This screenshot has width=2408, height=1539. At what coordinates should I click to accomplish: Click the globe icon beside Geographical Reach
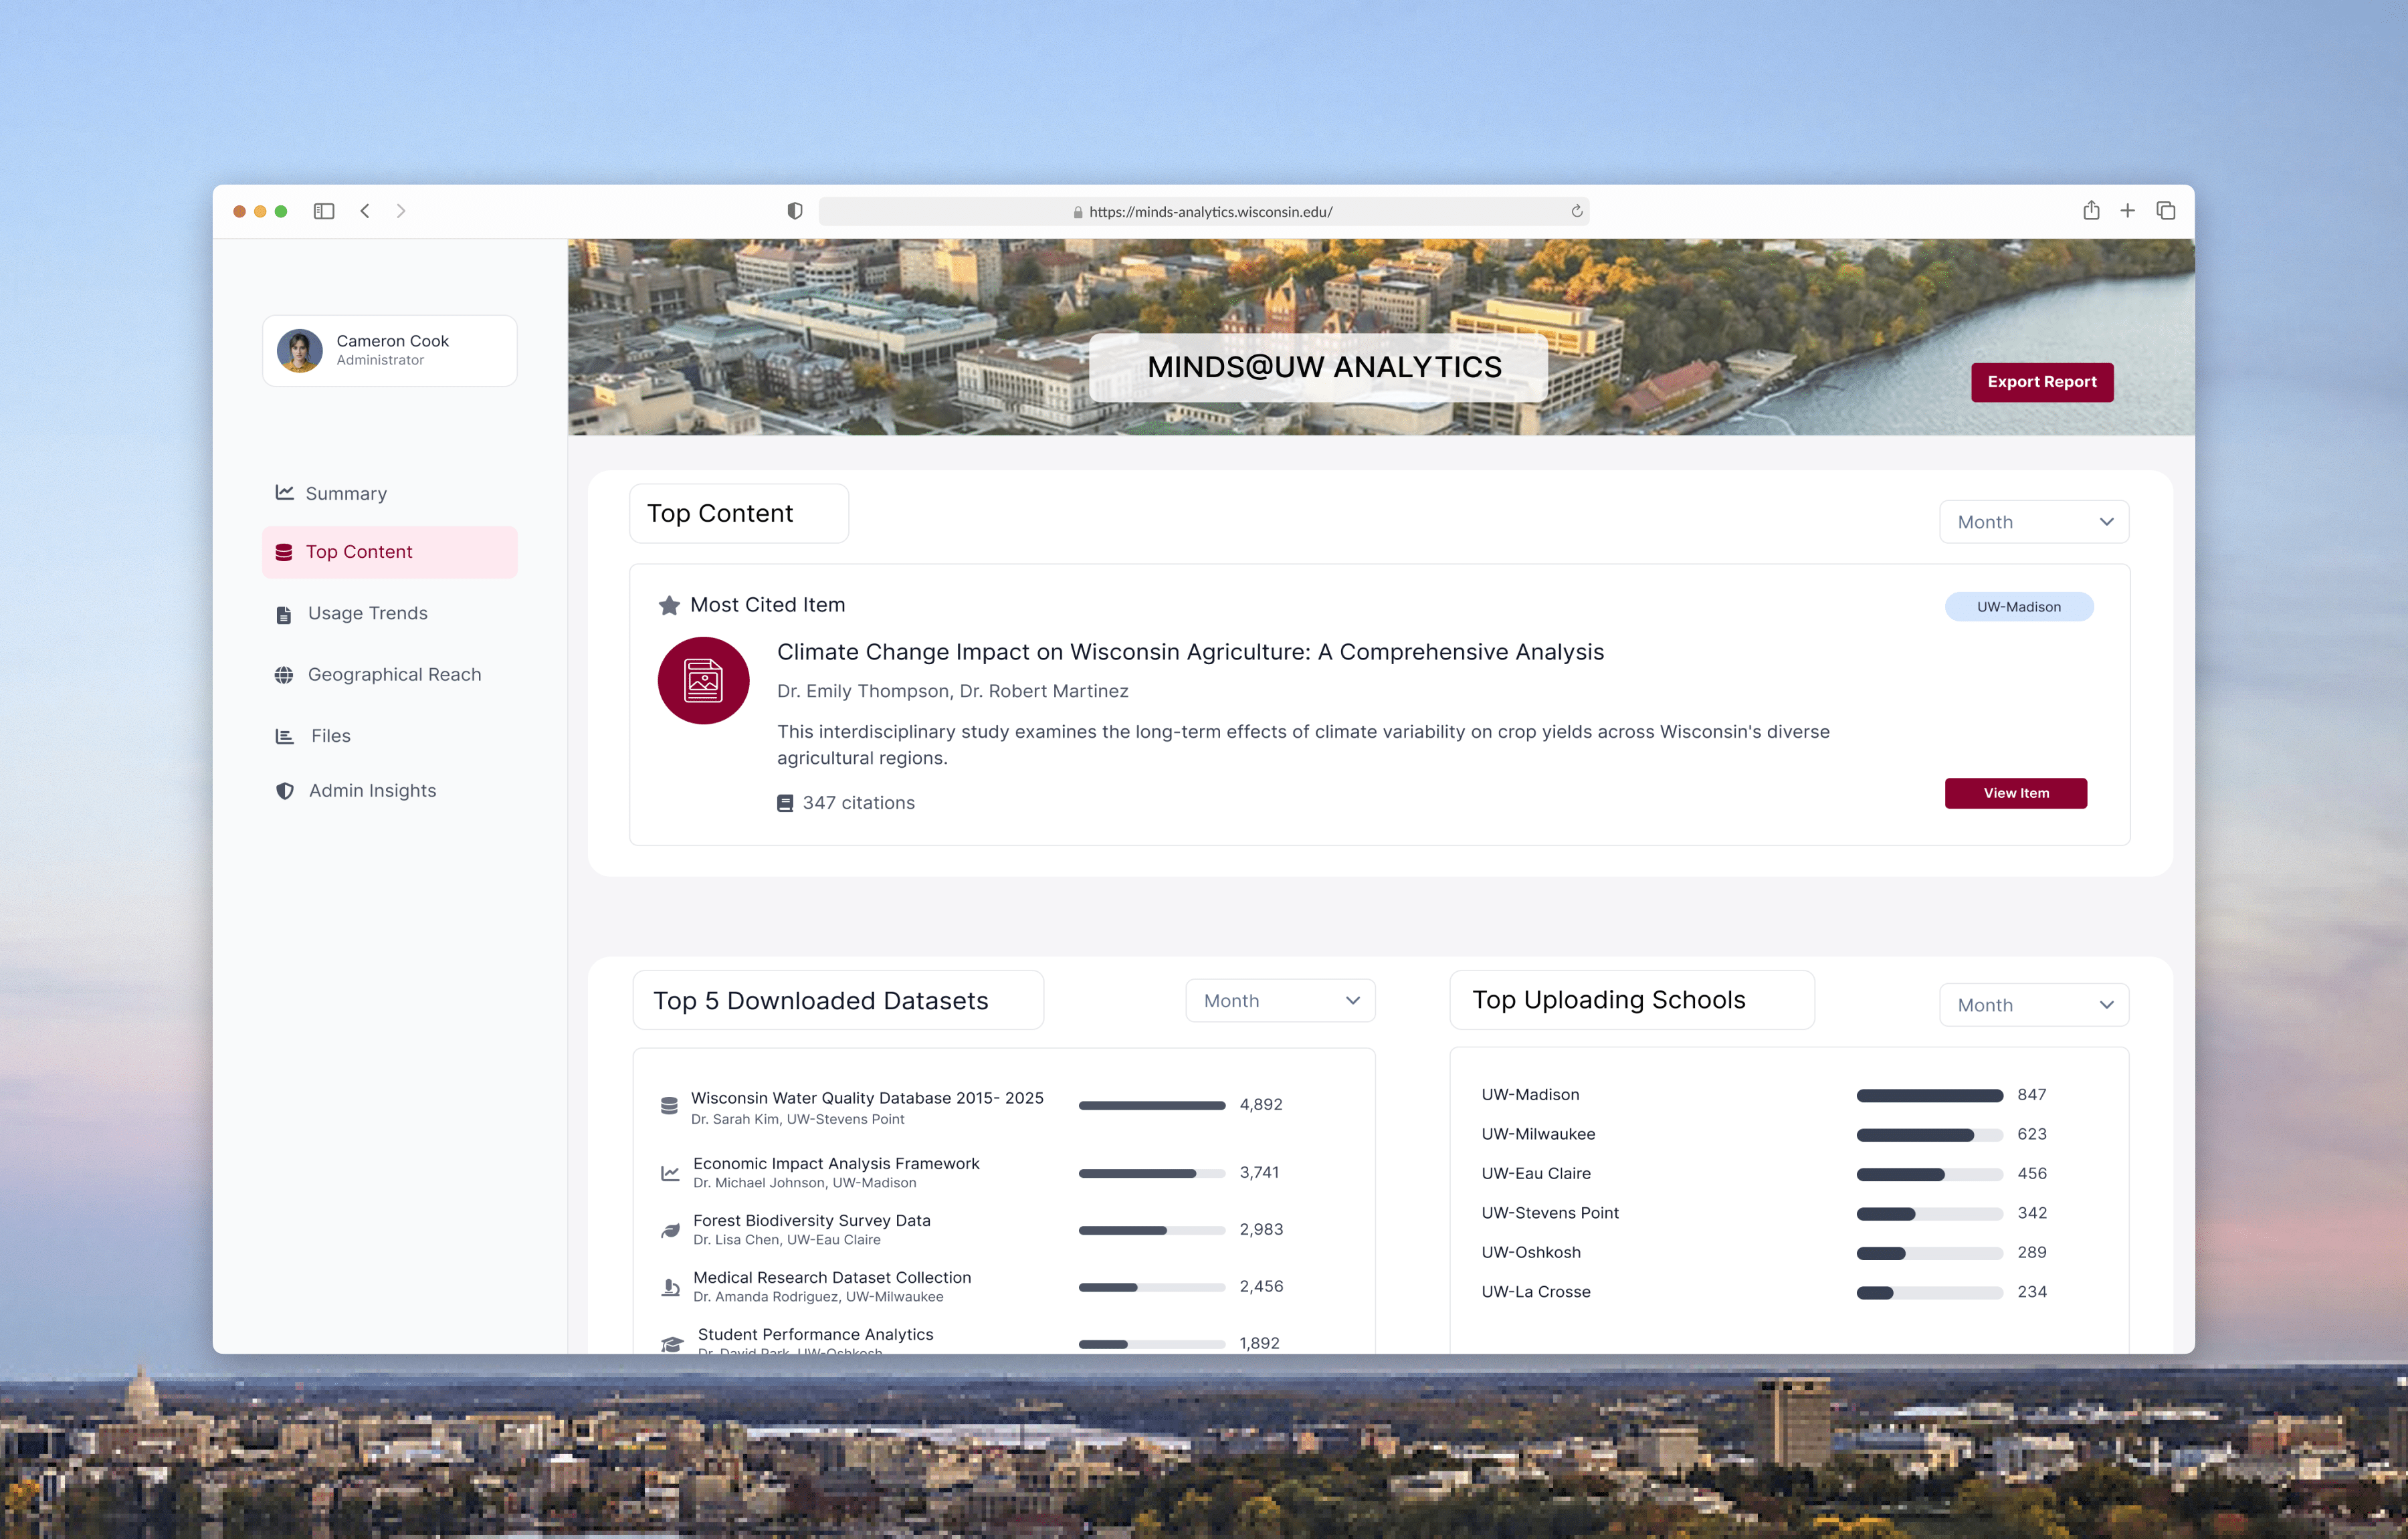[284, 675]
